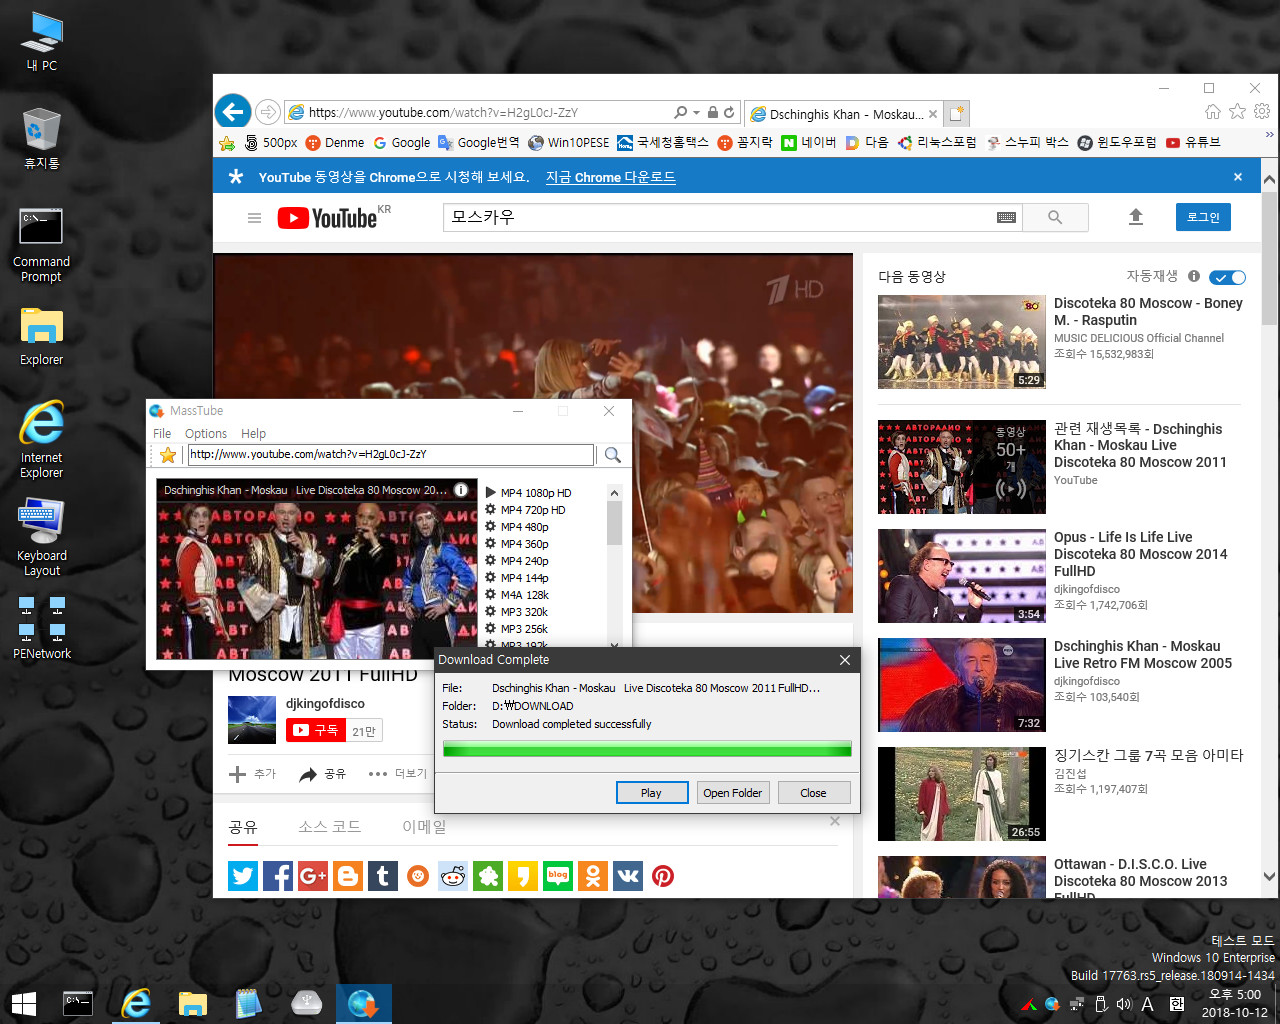The width and height of the screenshot is (1280, 1024).
Task: Select MP4 360p format
Action: 517,544
